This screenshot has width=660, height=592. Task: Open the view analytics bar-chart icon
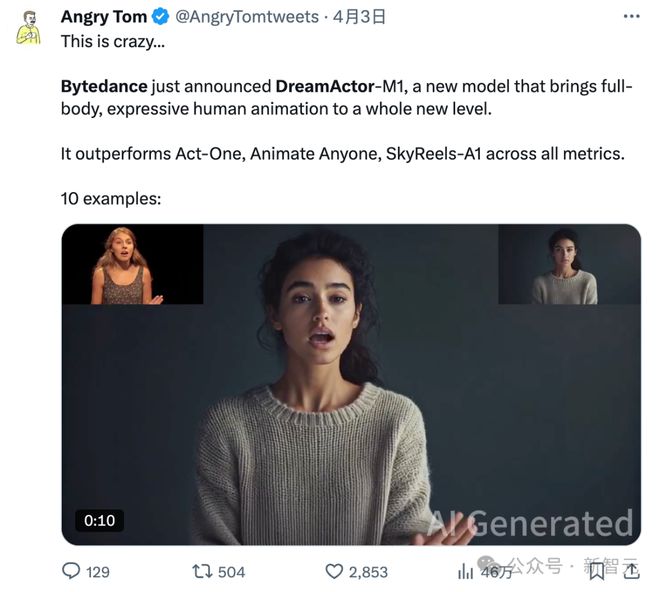466,571
